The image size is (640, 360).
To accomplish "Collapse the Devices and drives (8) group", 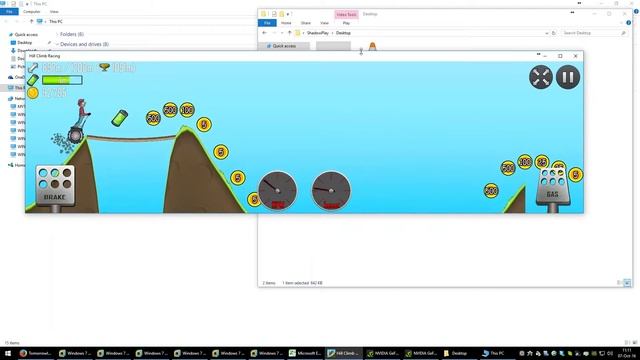I will click(x=58, y=44).
